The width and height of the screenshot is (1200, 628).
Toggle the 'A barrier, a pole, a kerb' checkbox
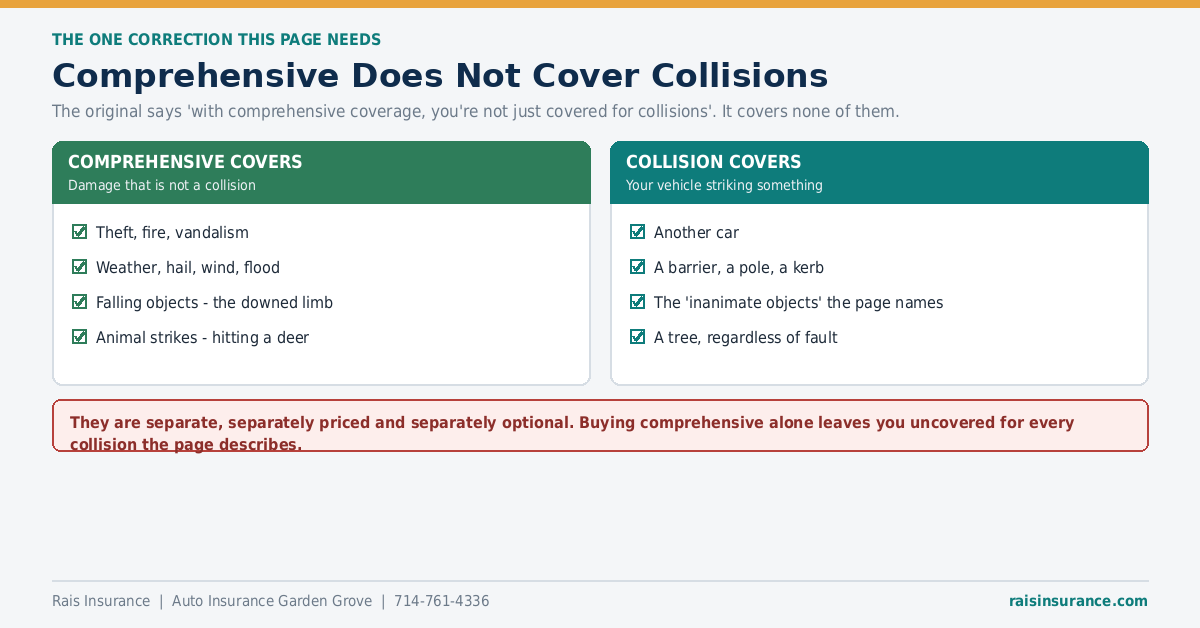tap(638, 267)
